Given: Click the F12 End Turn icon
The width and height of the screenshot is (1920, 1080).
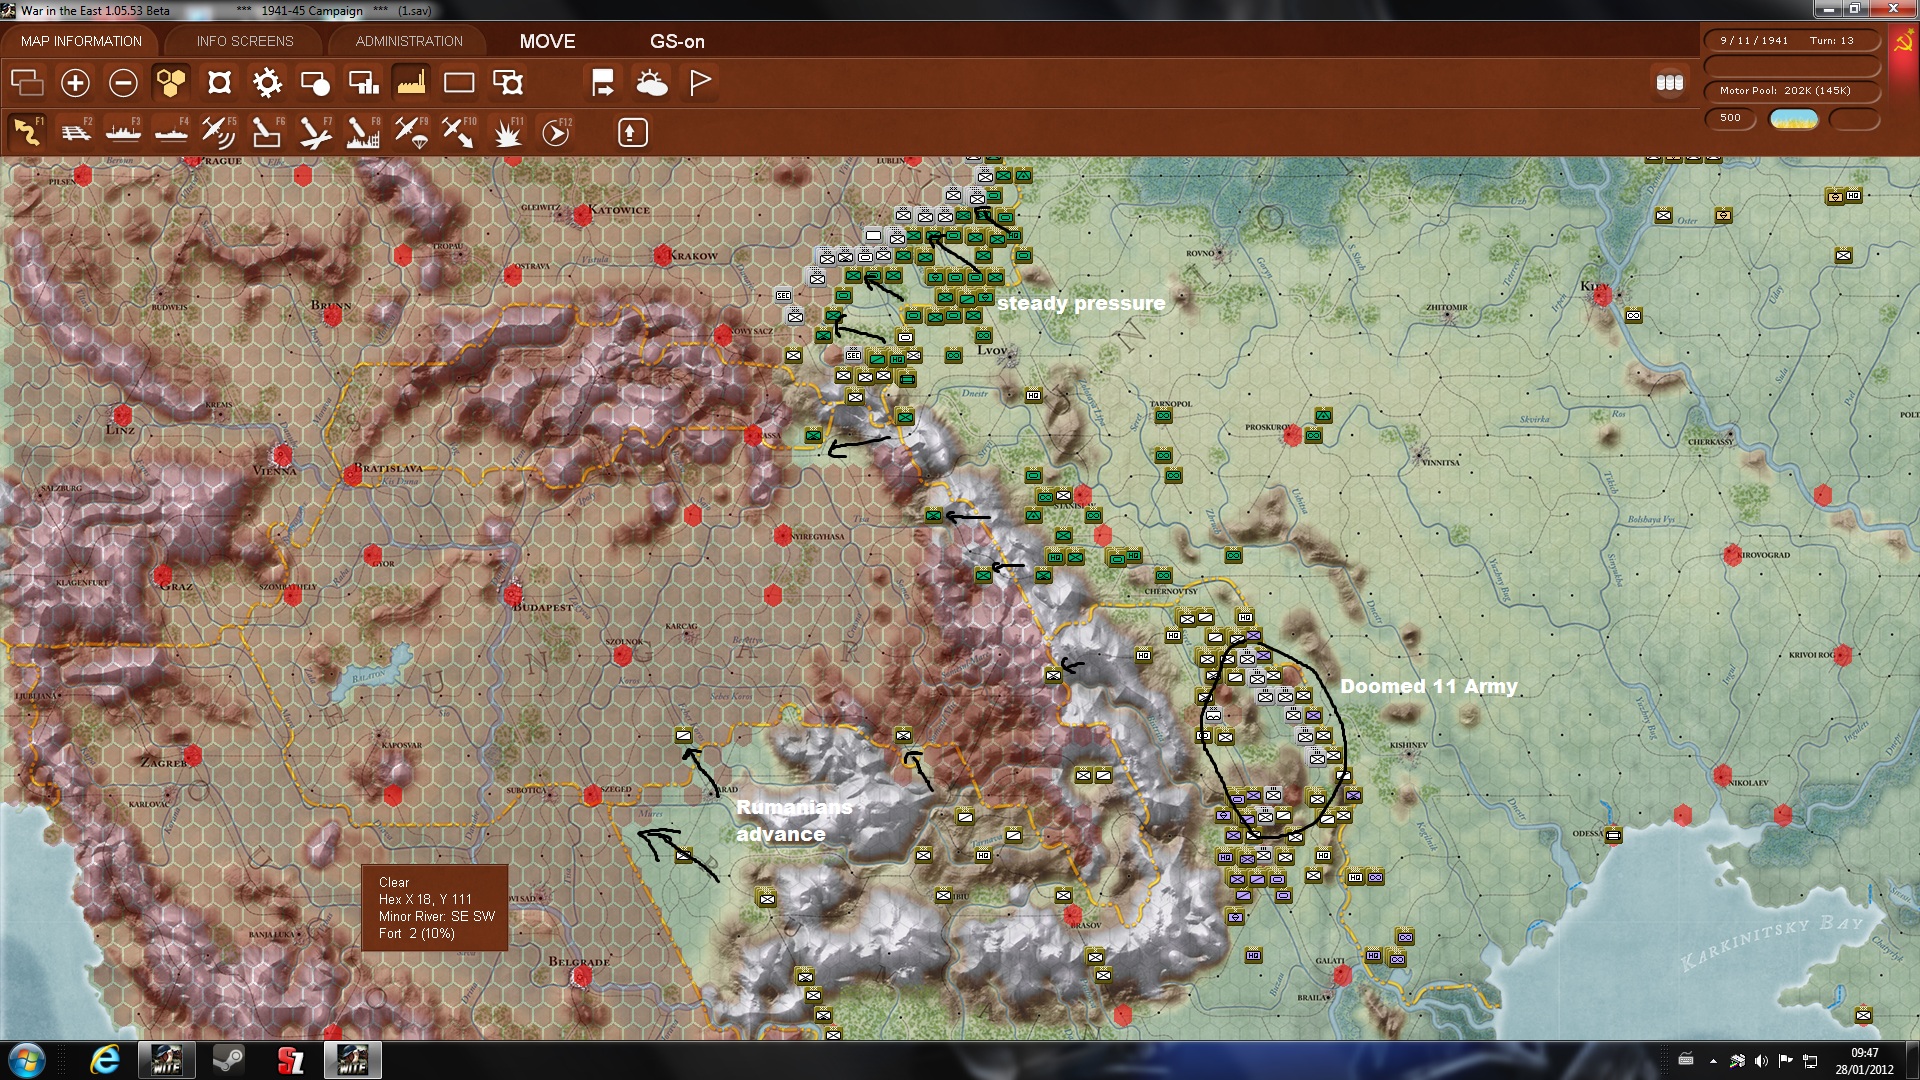Looking at the screenshot, I should tap(555, 131).
